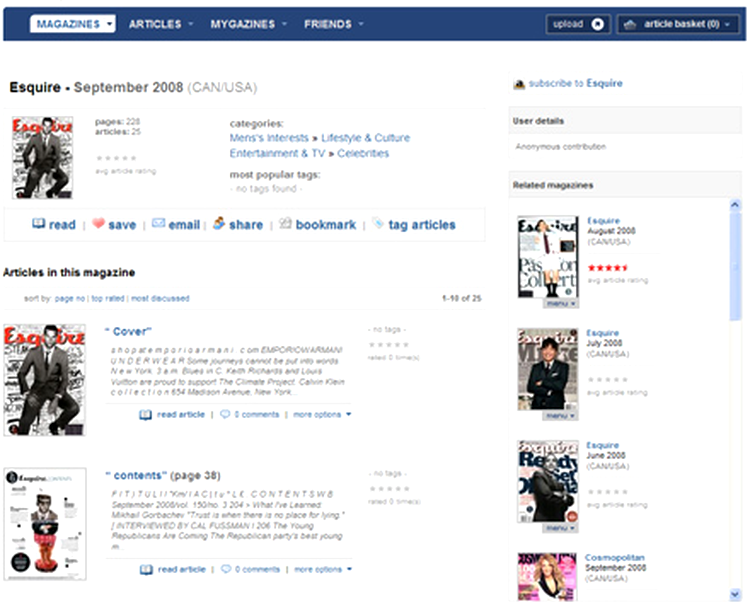Open the ARTICLES menu
750x607 pixels.
point(161,24)
